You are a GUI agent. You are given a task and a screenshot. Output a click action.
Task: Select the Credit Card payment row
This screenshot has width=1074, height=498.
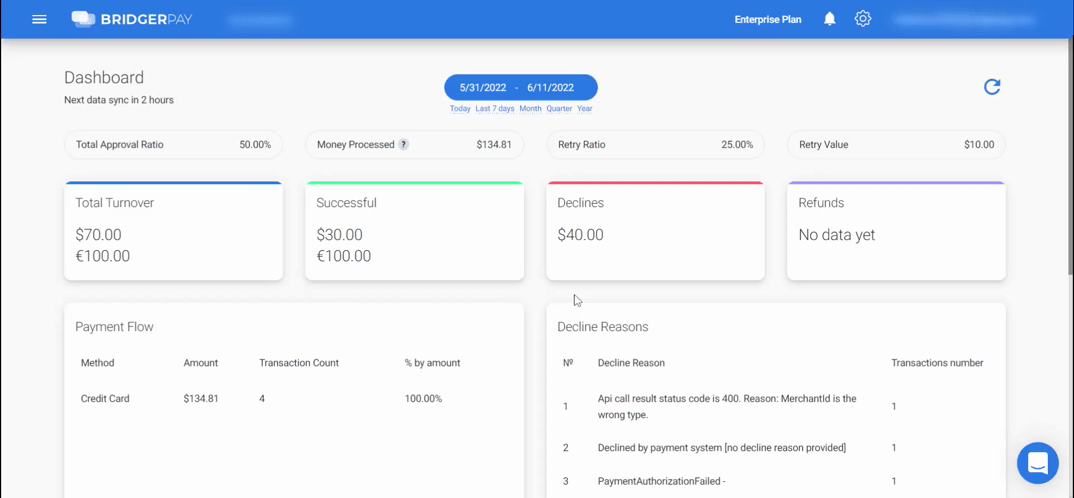(294, 399)
